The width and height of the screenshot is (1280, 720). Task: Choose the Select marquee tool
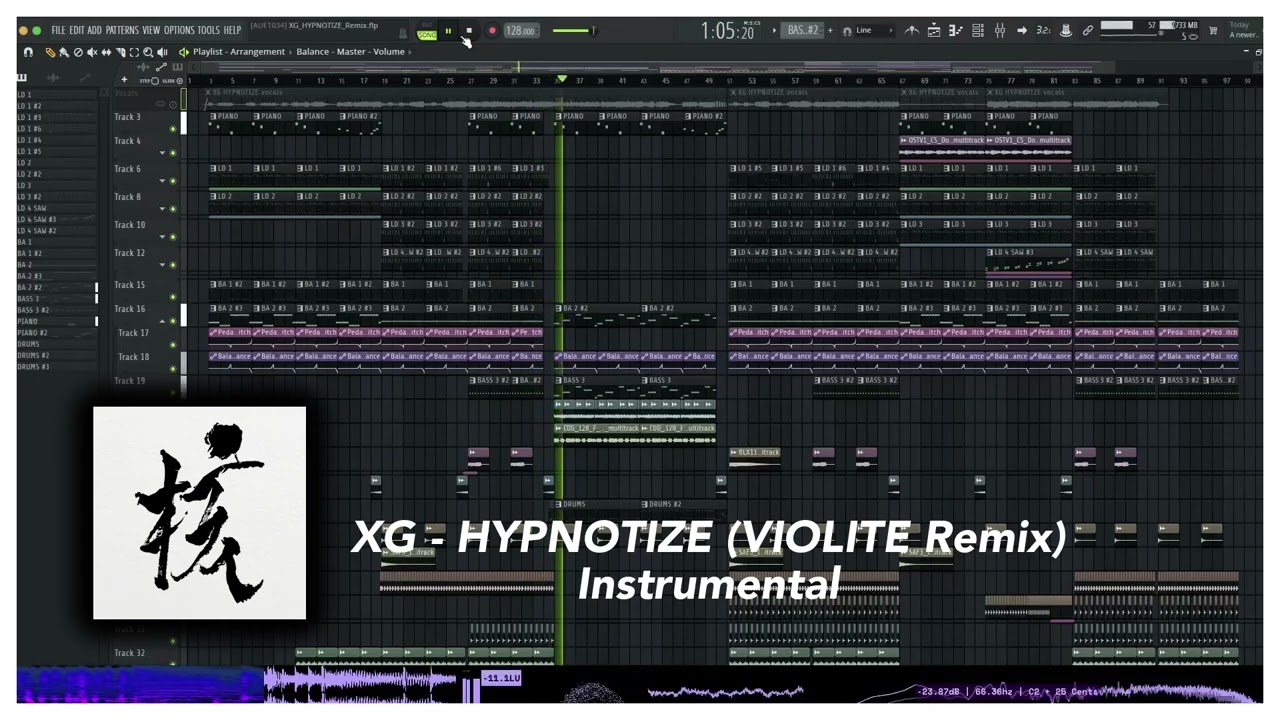coord(134,52)
